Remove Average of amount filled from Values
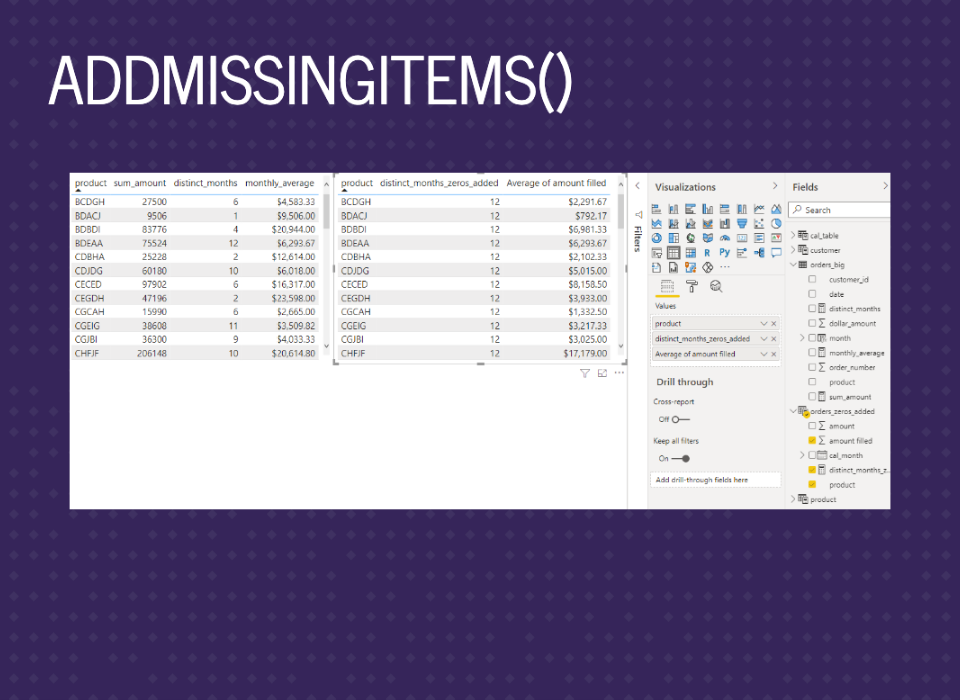The height and width of the screenshot is (700, 960). click(x=774, y=354)
